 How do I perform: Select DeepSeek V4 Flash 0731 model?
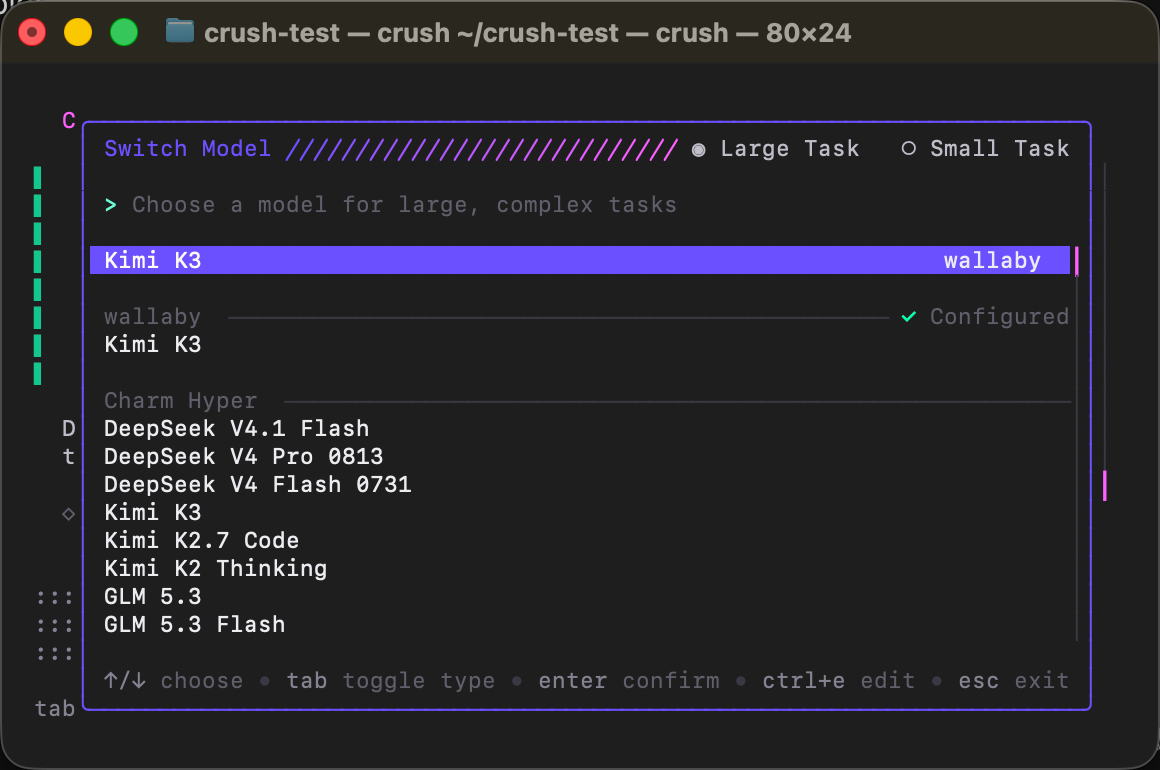point(257,484)
